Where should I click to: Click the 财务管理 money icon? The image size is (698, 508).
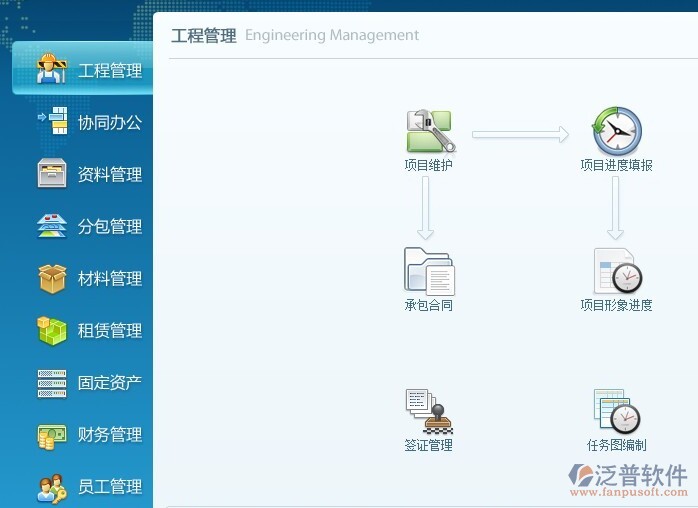coord(52,435)
